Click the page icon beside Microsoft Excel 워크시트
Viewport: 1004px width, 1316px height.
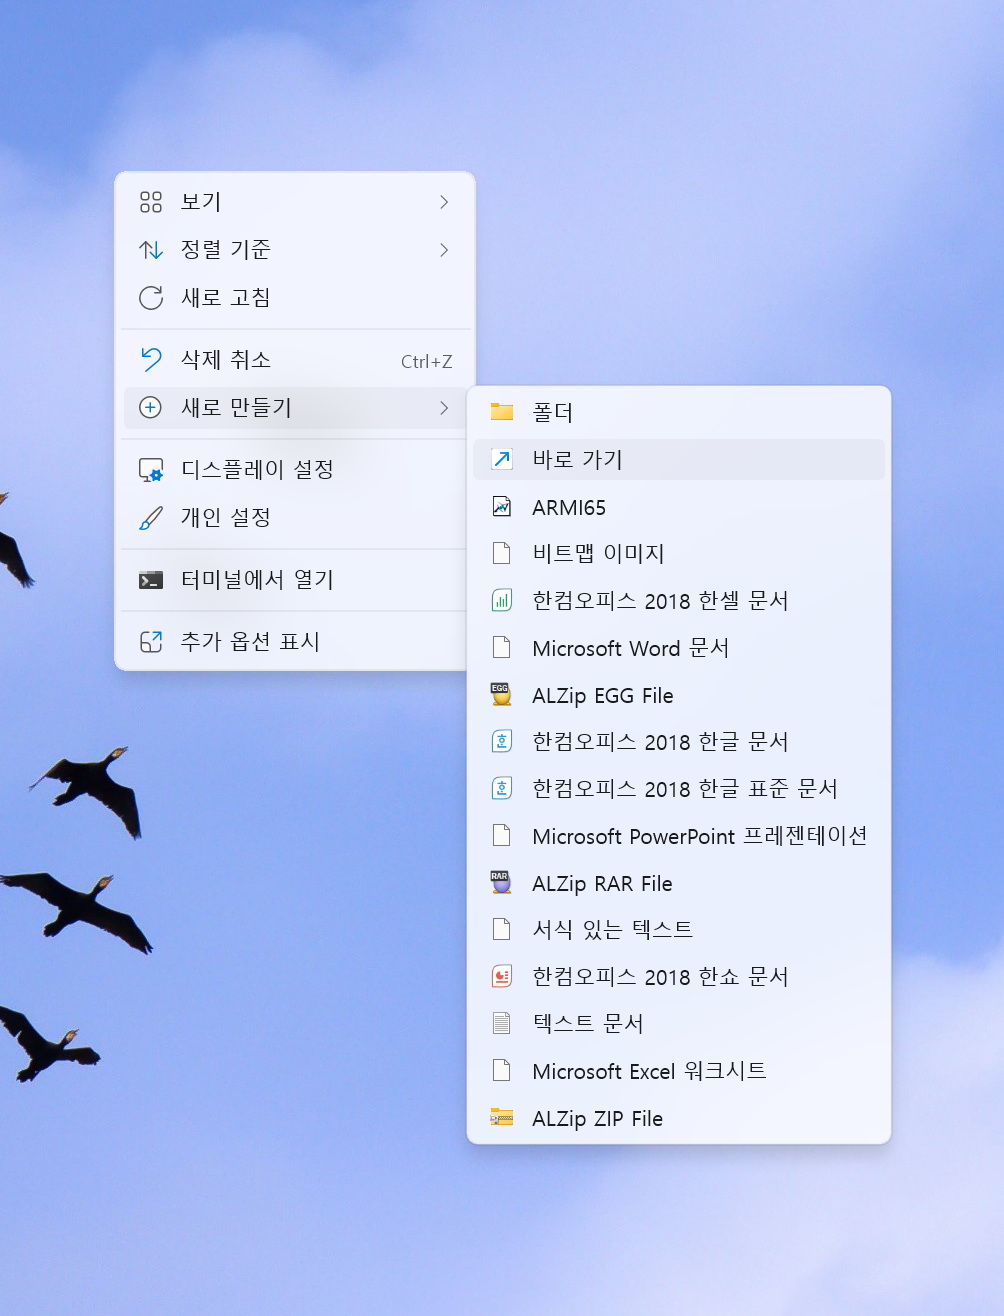[502, 1070]
